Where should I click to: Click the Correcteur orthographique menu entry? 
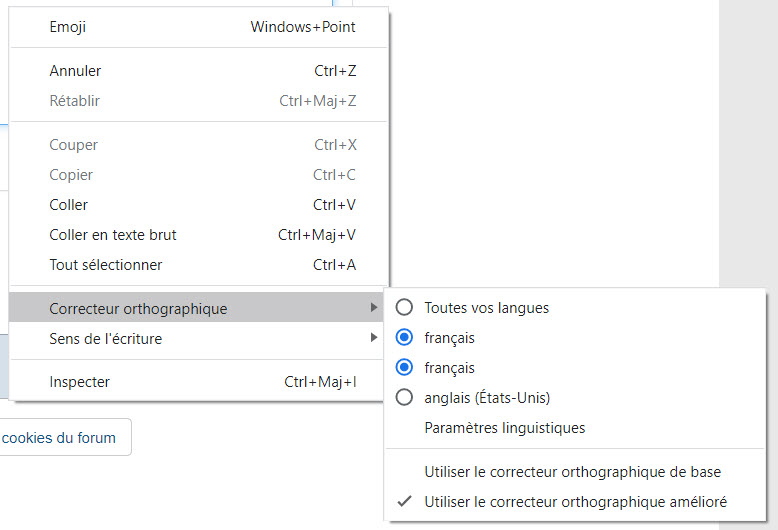tap(138, 309)
